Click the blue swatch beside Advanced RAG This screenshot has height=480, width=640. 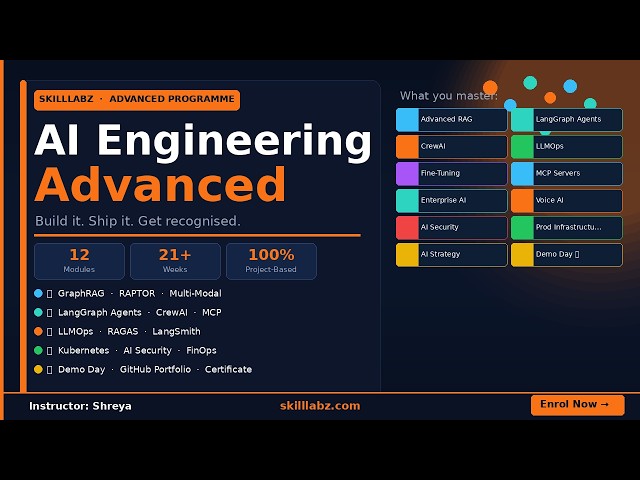click(x=407, y=120)
